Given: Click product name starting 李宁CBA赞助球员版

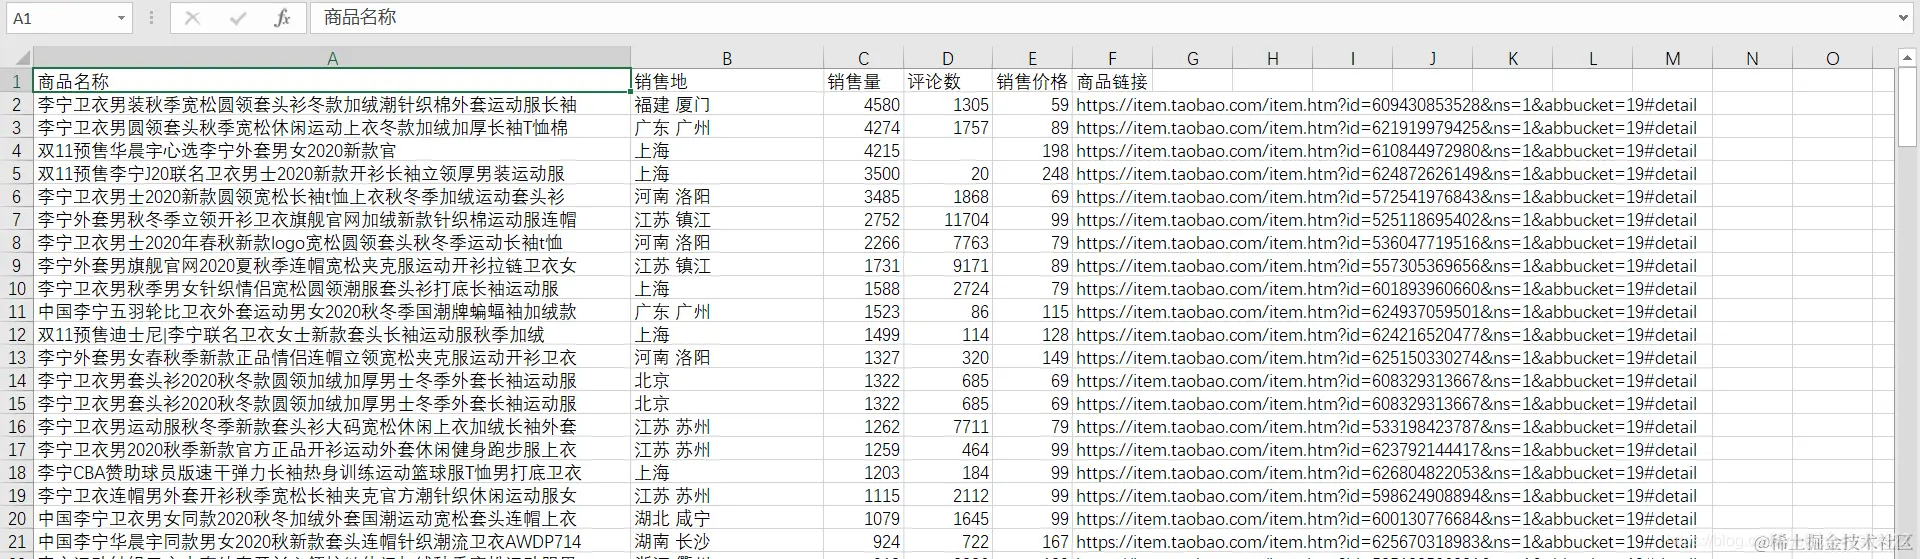Looking at the screenshot, I should tap(332, 472).
